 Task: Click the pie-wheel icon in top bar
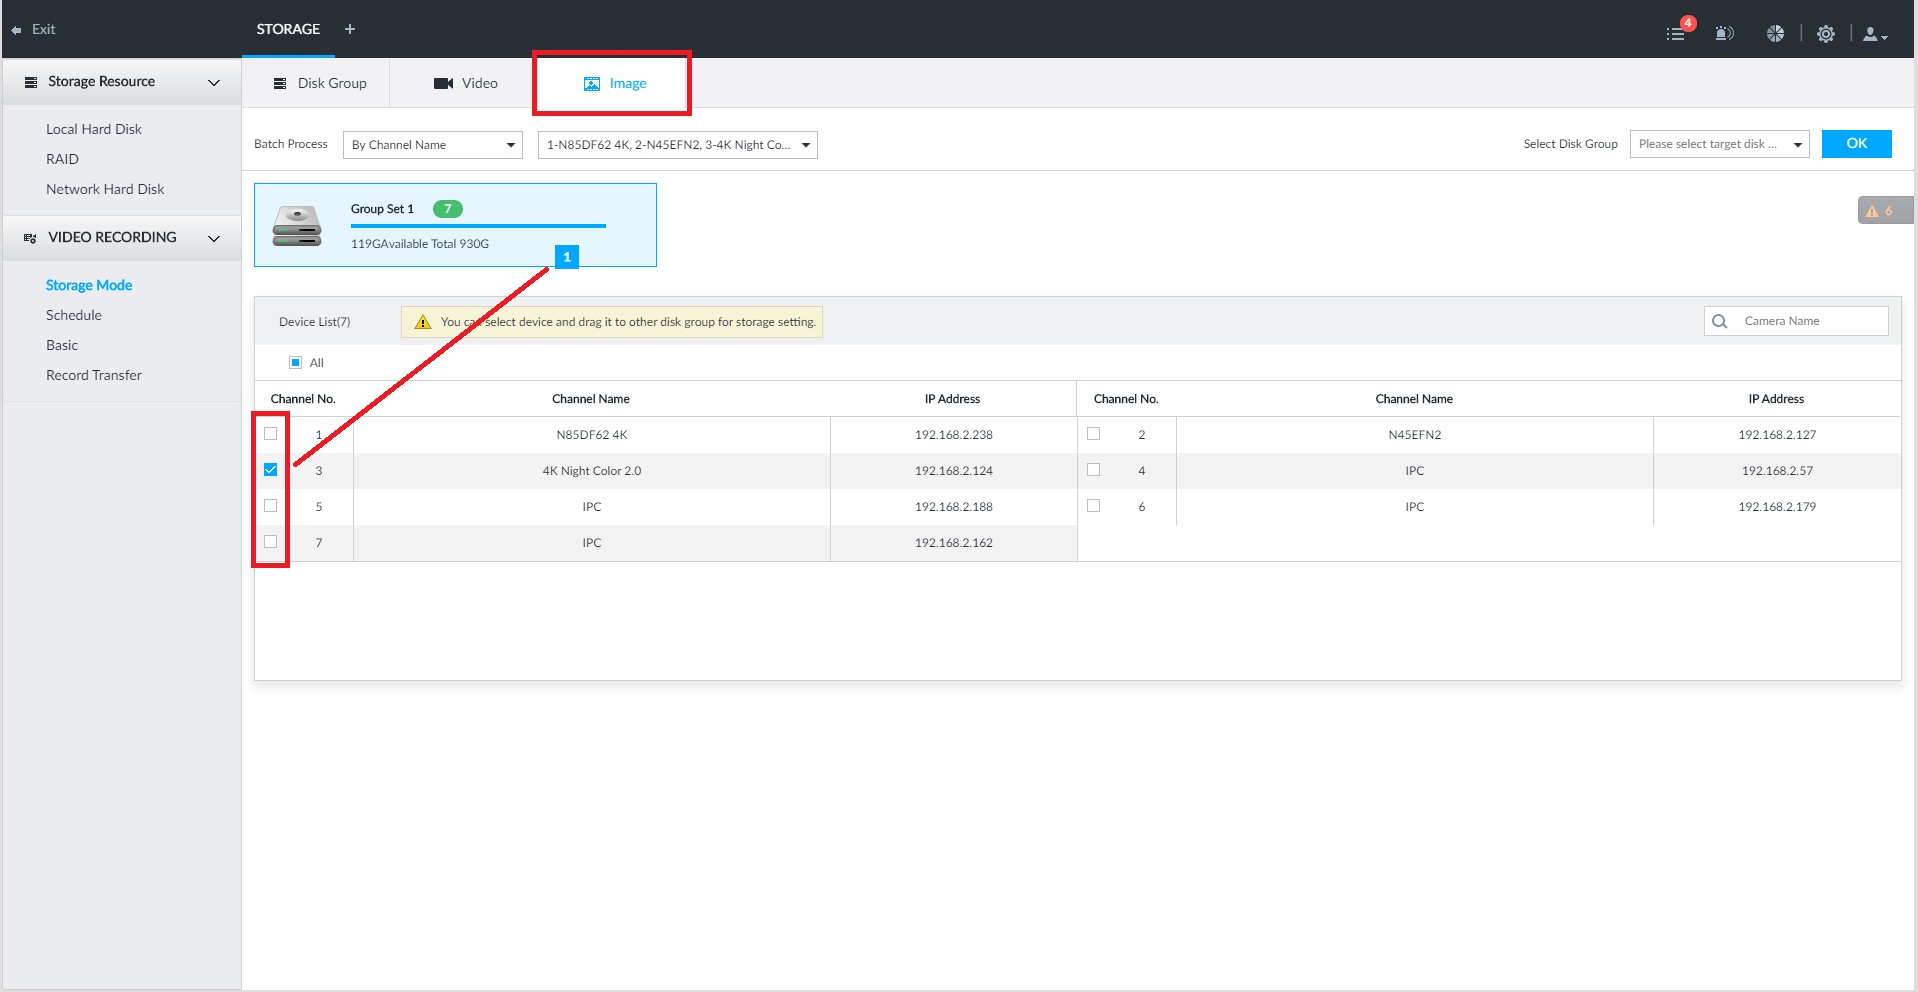[1775, 33]
